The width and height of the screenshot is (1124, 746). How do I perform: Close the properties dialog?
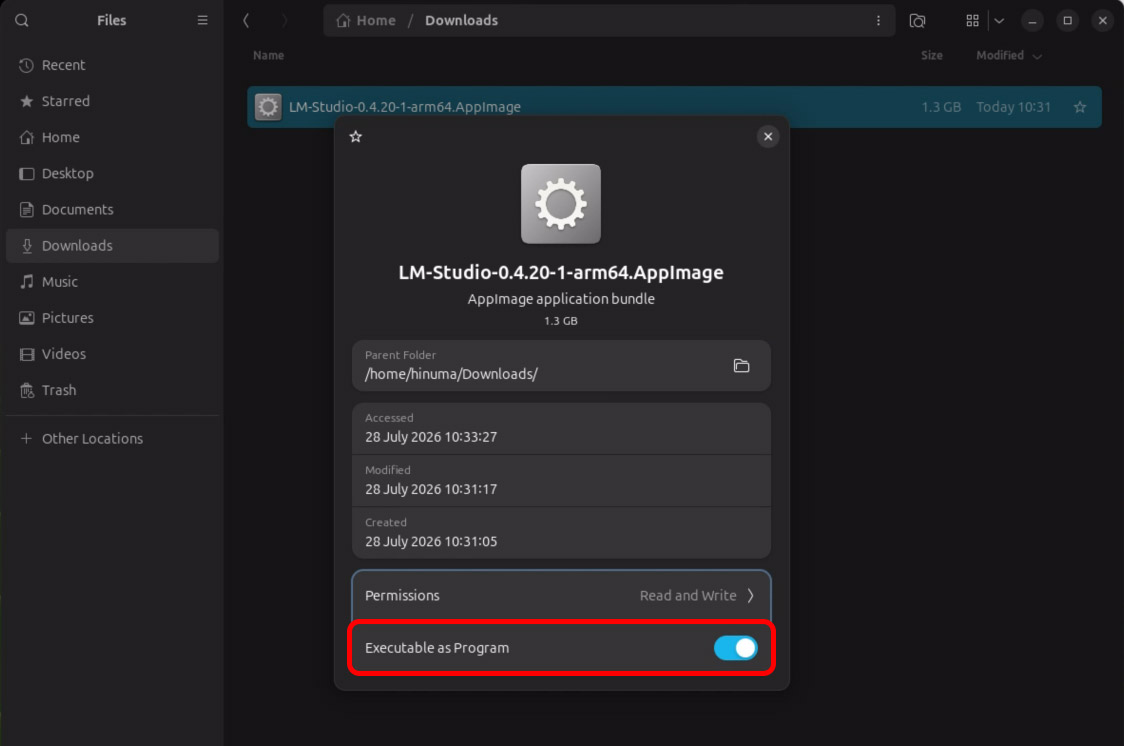(x=768, y=136)
